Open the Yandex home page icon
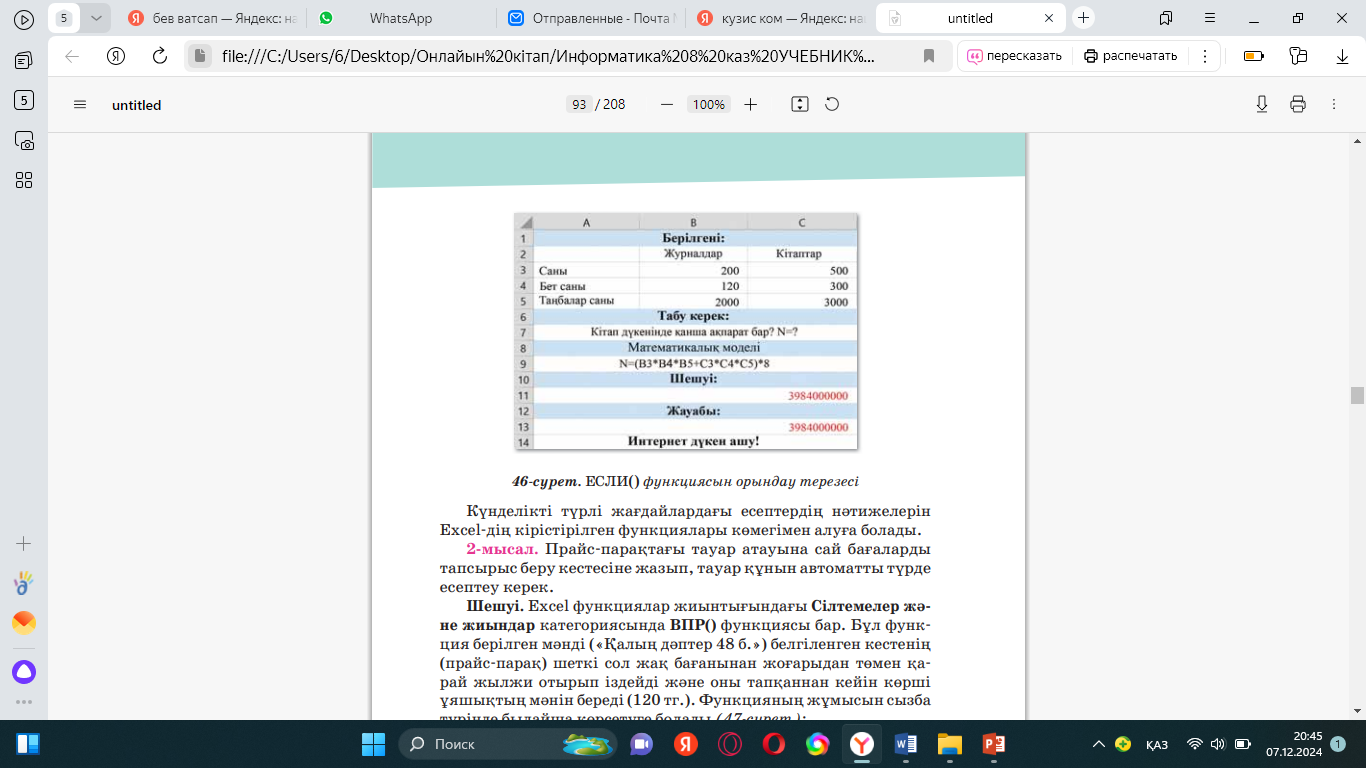The image size is (1366, 768). tap(116, 56)
